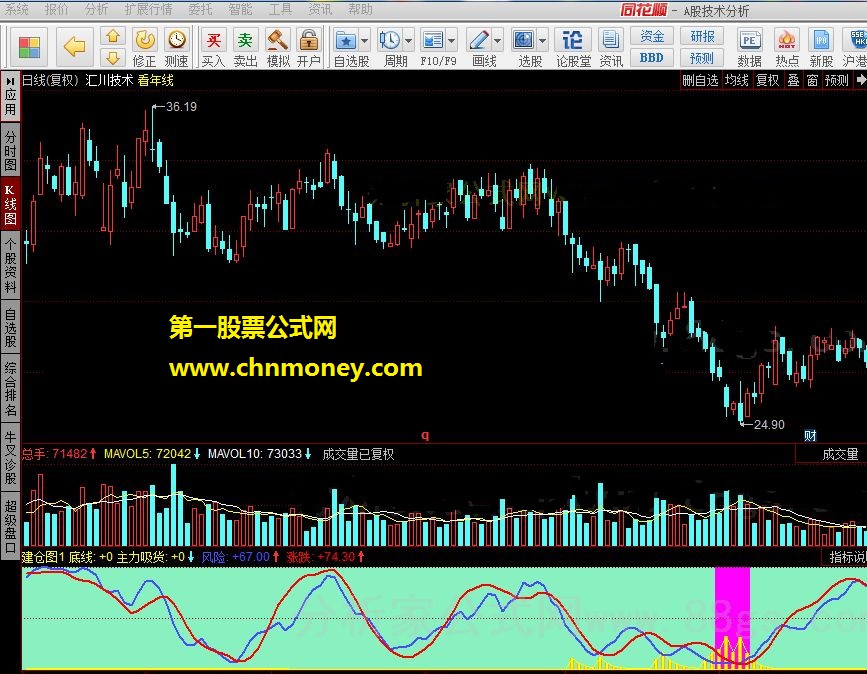
Task: Toggle 预测 in the chart header bar
Action: (x=836, y=80)
